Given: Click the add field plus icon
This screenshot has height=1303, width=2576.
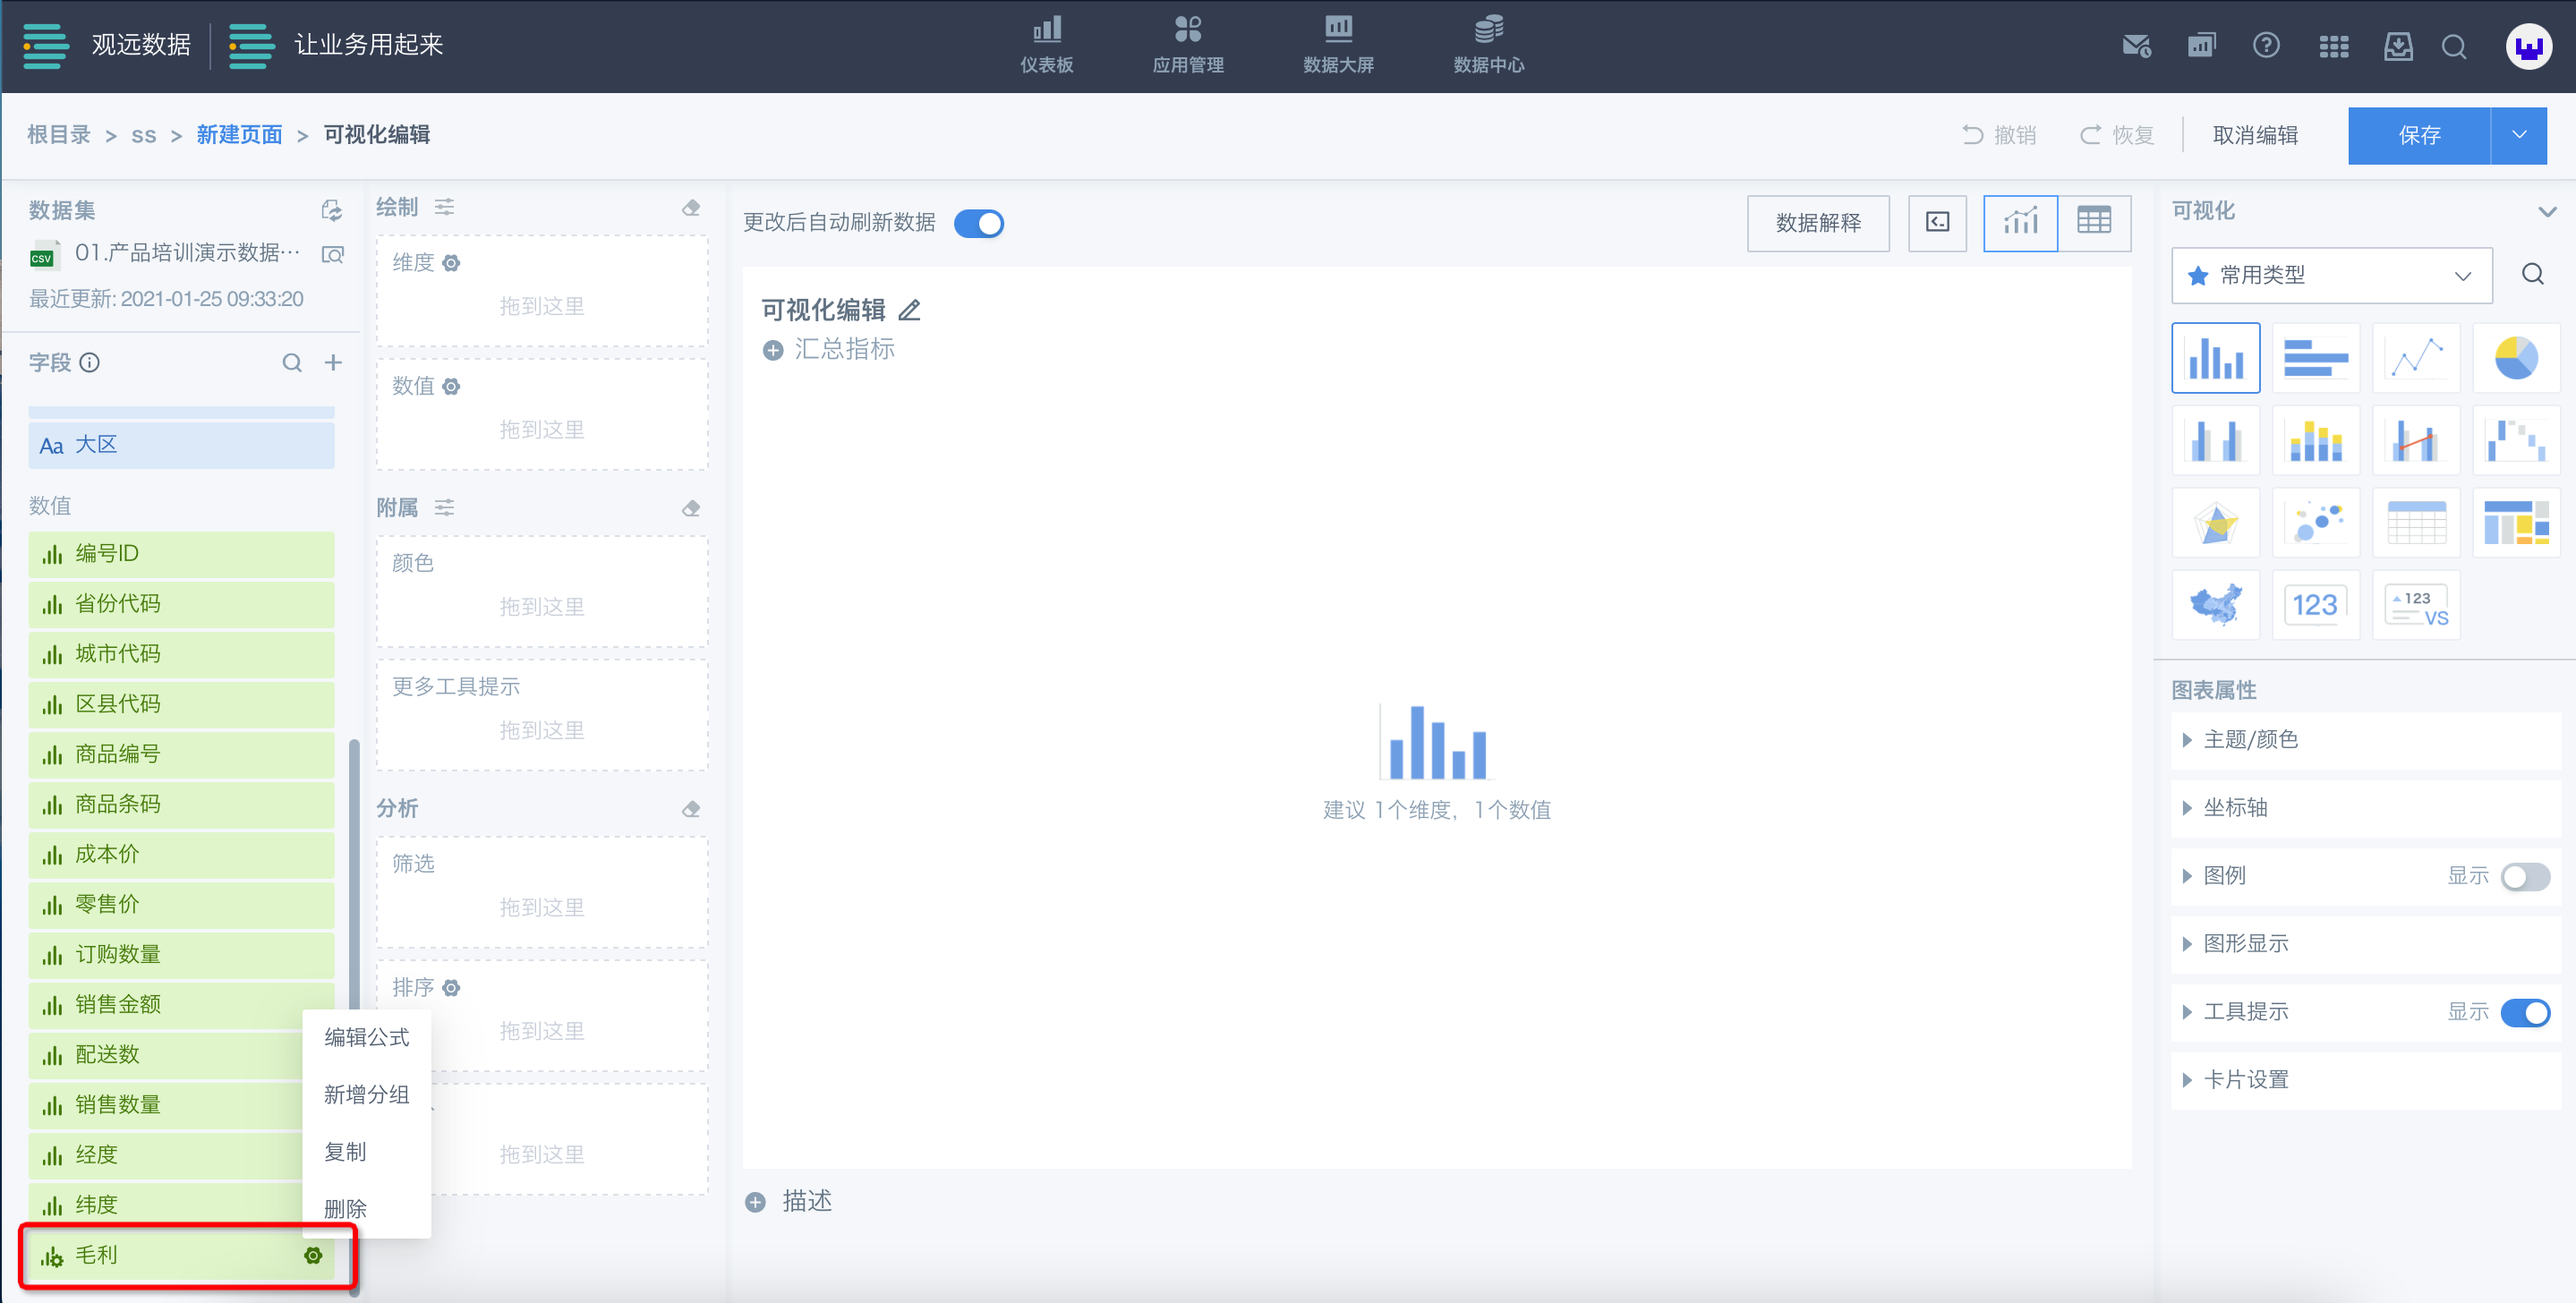Looking at the screenshot, I should (333, 363).
